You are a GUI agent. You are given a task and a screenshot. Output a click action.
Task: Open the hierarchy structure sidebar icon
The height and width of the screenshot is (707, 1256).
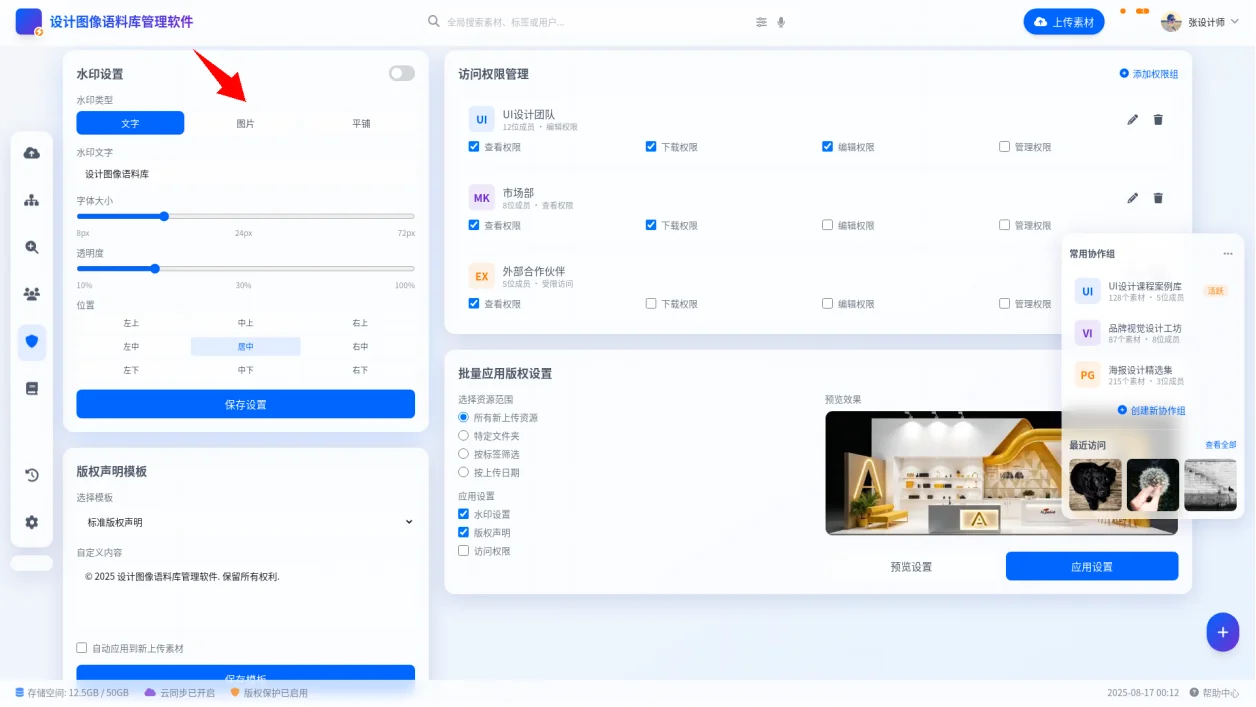pyautogui.click(x=32, y=200)
